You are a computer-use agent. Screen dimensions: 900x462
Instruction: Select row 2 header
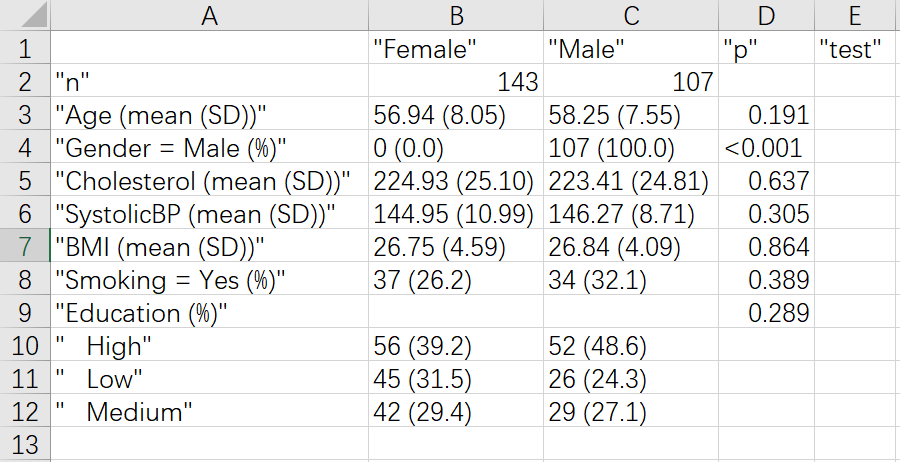click(x=24, y=81)
